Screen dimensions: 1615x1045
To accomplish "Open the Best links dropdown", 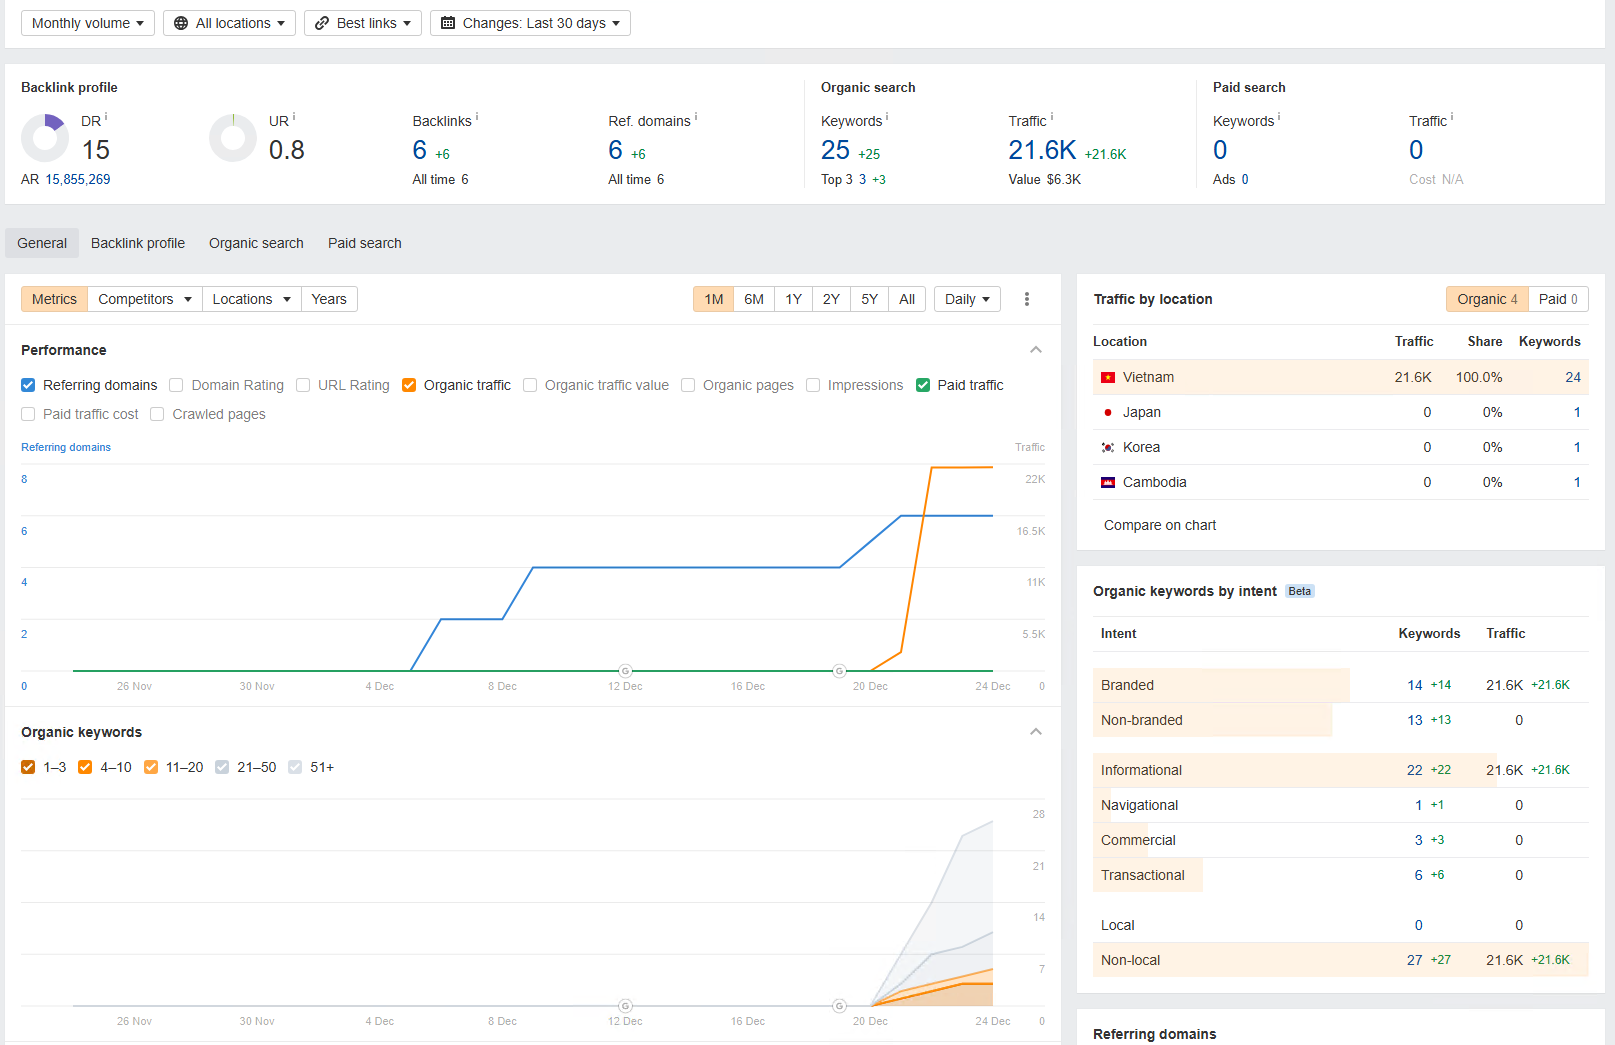I will tap(363, 23).
